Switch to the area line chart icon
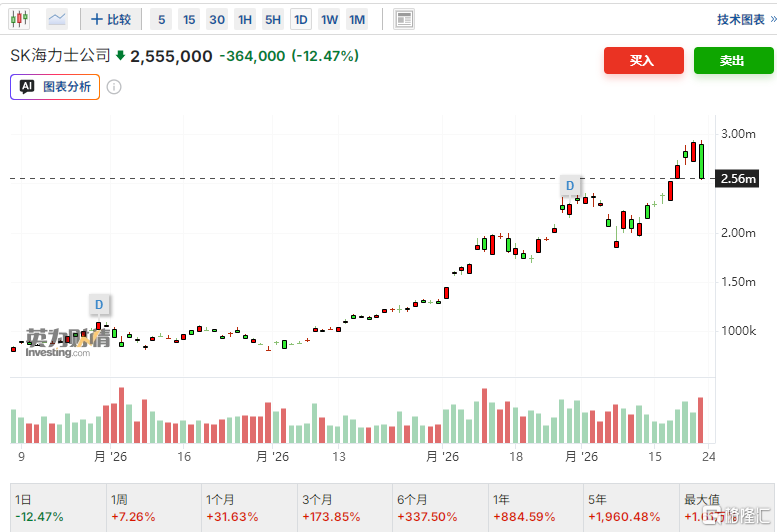The image size is (777, 532). (57, 19)
